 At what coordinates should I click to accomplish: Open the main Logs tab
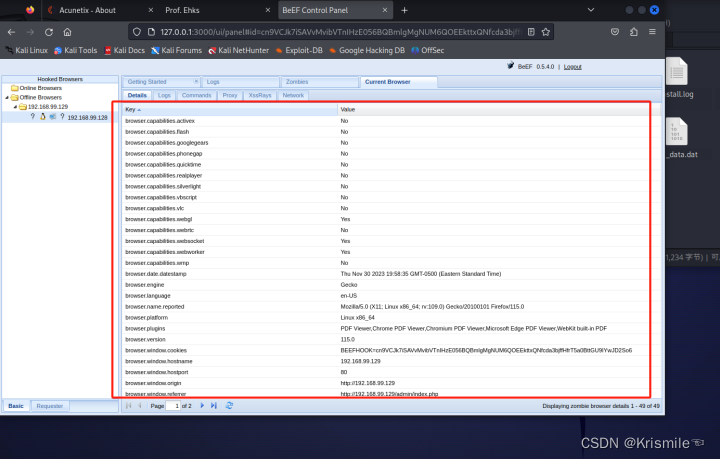pyautogui.click(x=240, y=82)
